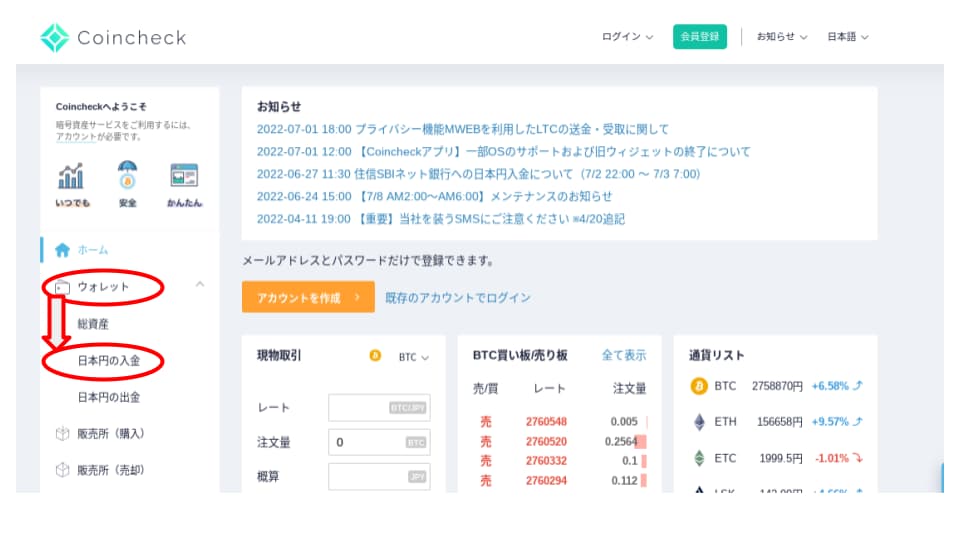Click the ETC price 1999.5円

pyautogui.click(x=781, y=458)
